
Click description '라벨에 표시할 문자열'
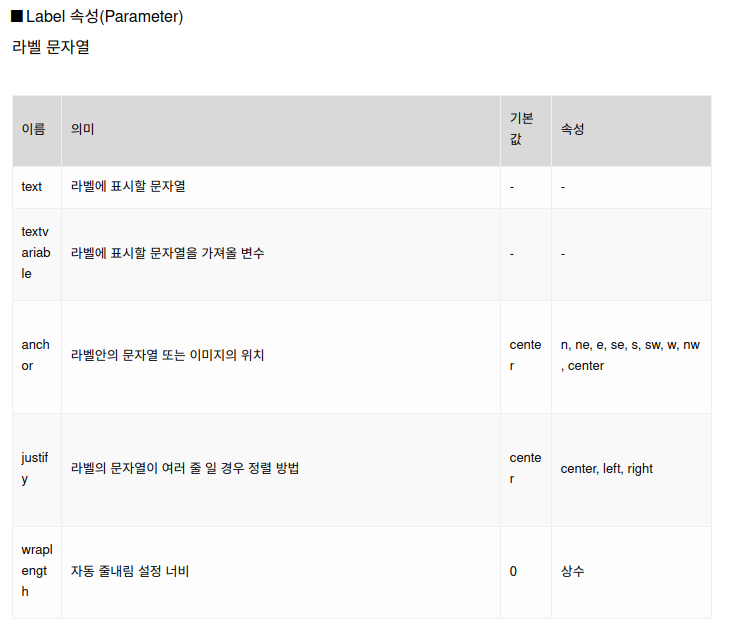(x=128, y=186)
